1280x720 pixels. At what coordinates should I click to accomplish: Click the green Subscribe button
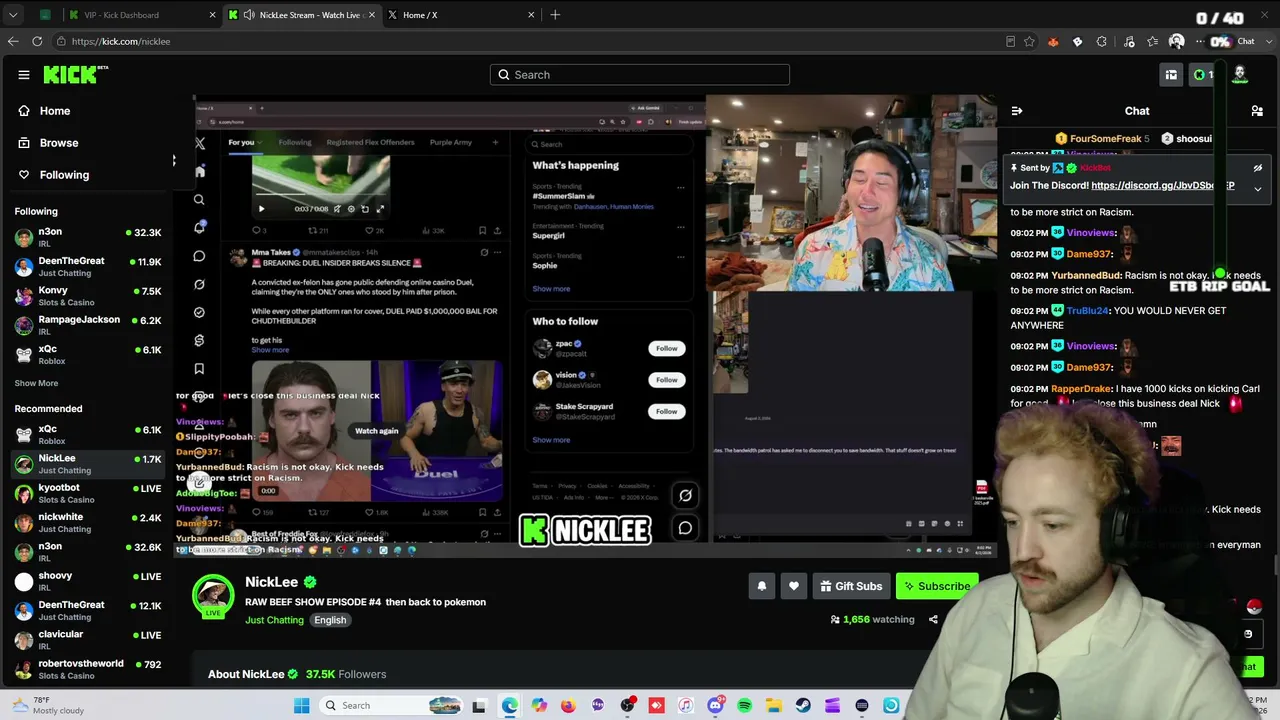937,586
